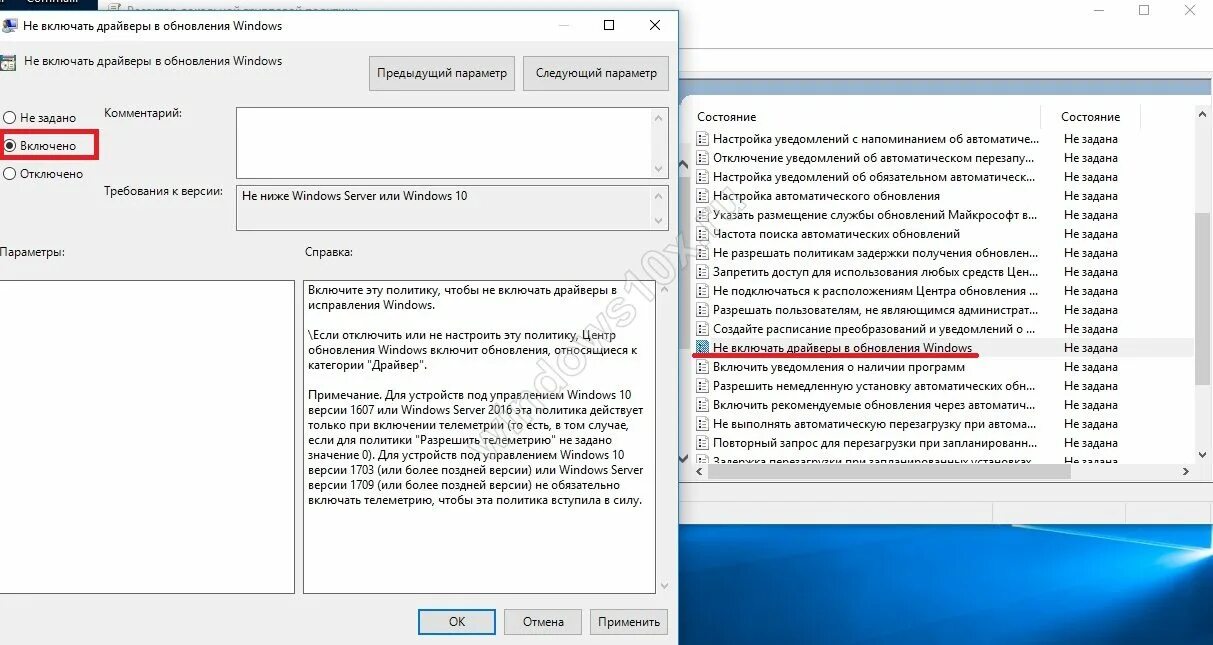Screen dimensions: 1213x645
Task: Click inside the 'Комментарий' text box
Action: (x=444, y=143)
